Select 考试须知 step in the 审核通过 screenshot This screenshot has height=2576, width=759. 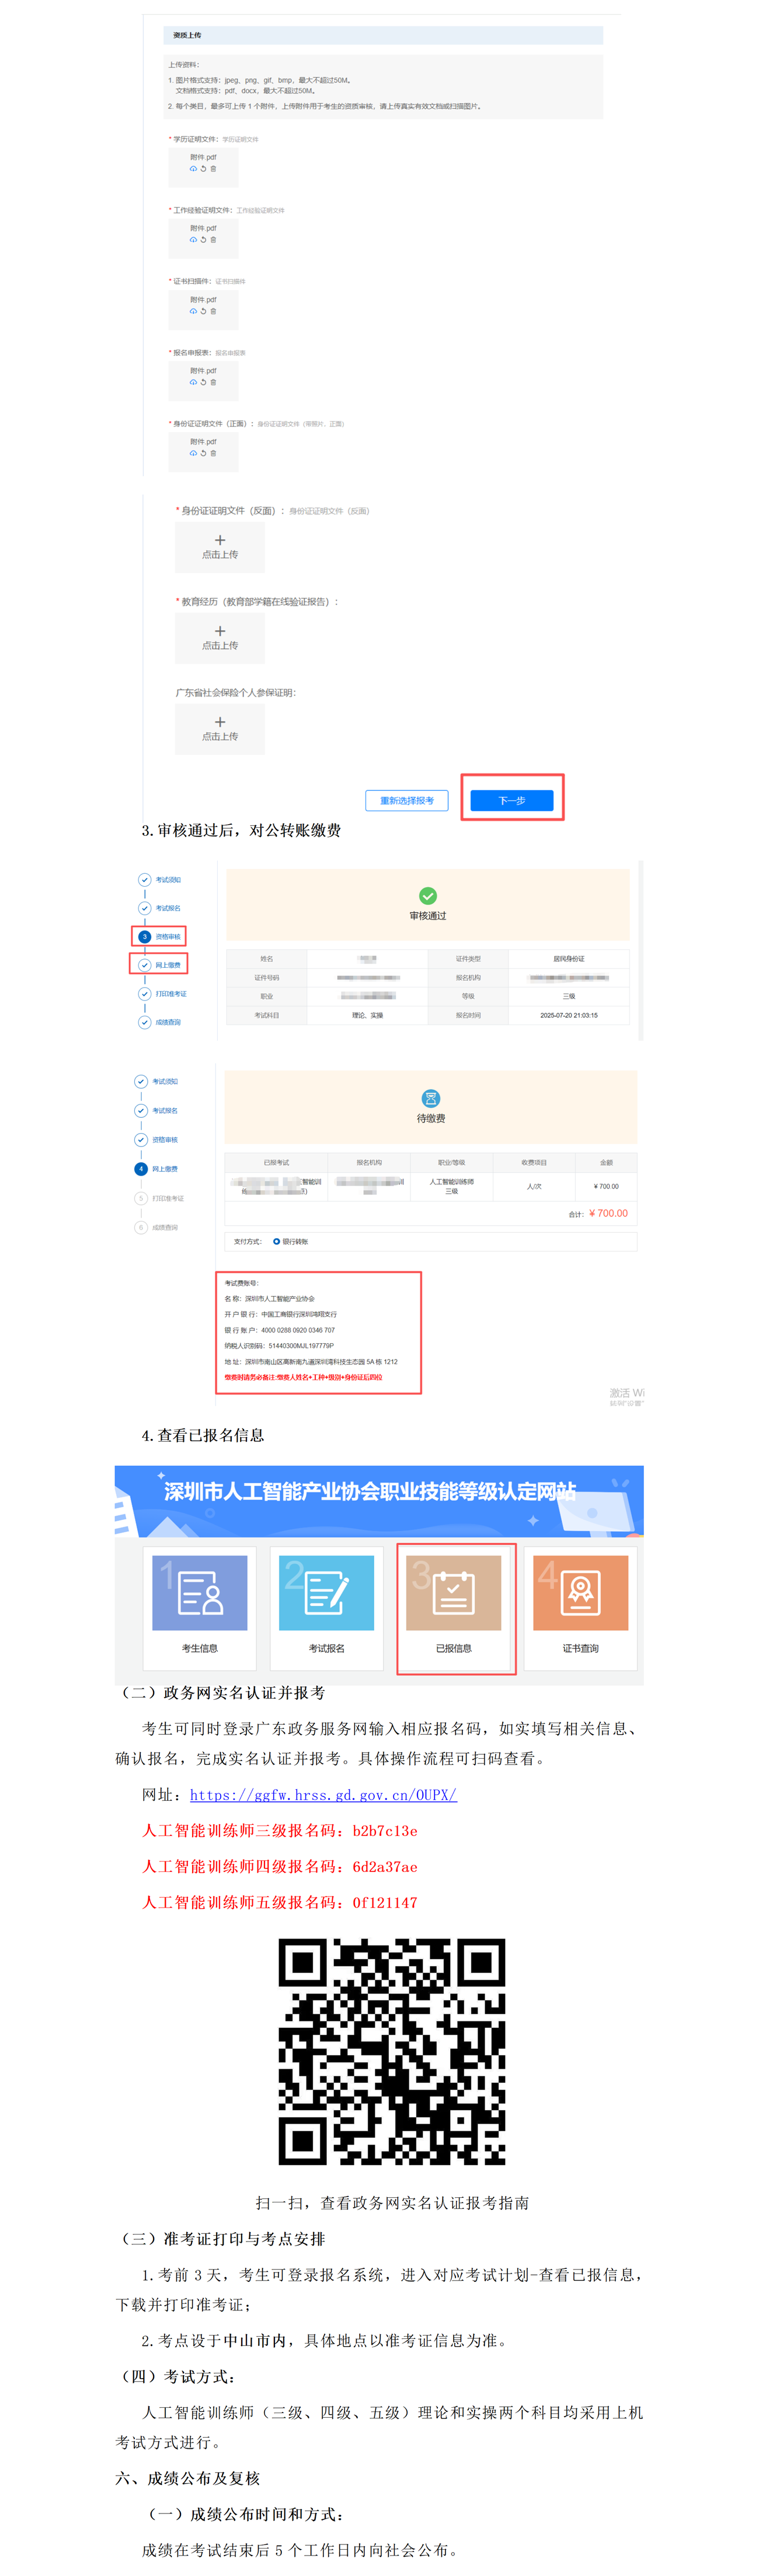tap(160, 880)
